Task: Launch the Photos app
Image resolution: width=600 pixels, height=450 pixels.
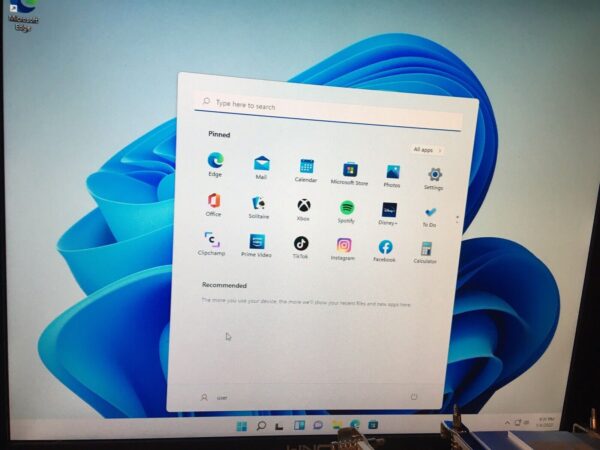Action: (x=393, y=176)
